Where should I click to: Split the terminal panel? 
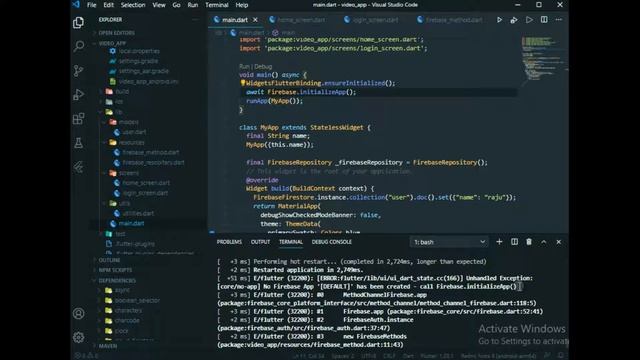point(514,242)
